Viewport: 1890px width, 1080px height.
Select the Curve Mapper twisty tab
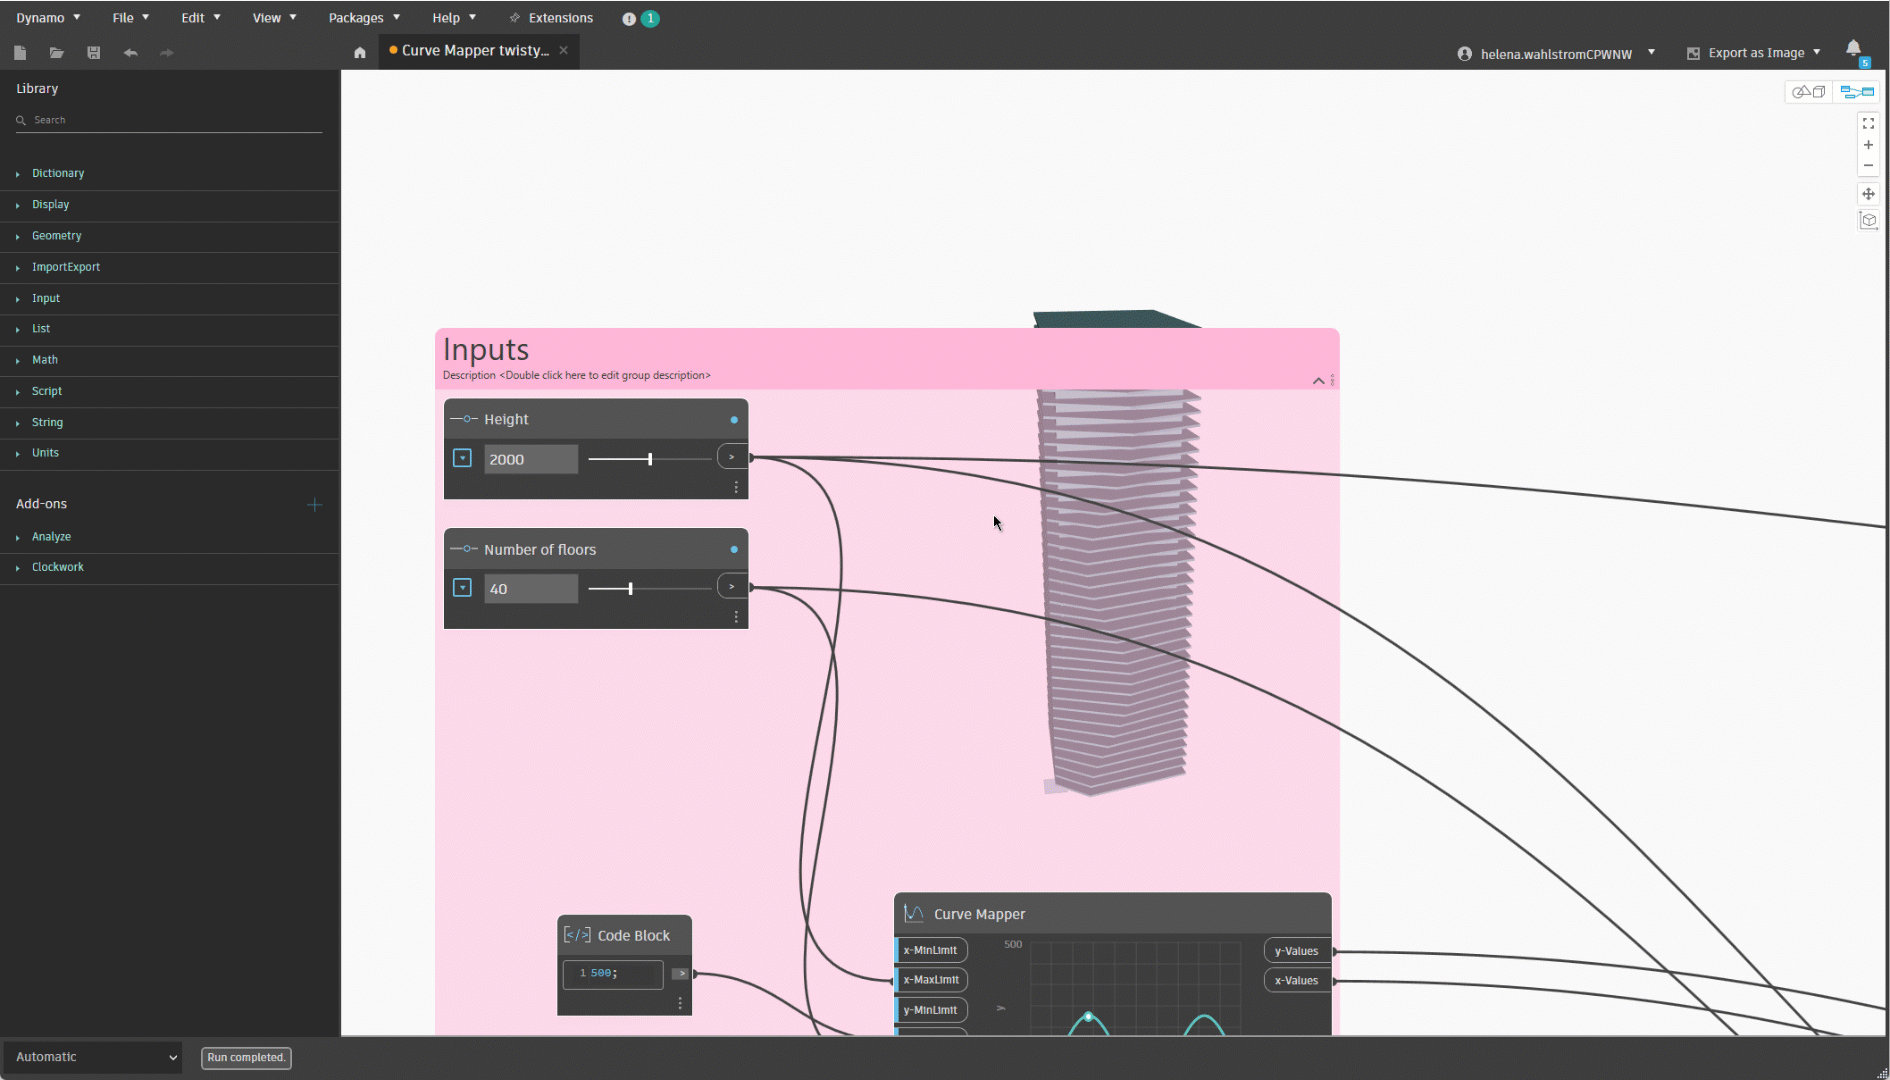(474, 51)
